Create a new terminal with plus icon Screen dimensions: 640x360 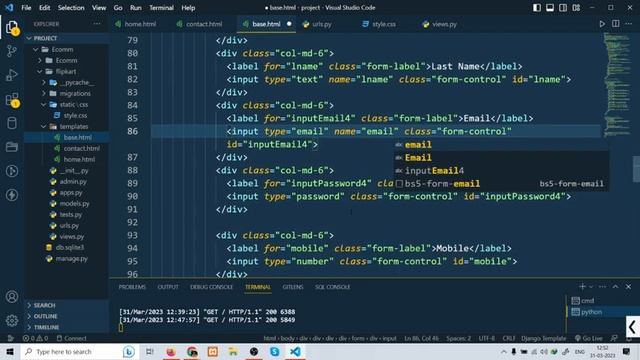(x=582, y=287)
